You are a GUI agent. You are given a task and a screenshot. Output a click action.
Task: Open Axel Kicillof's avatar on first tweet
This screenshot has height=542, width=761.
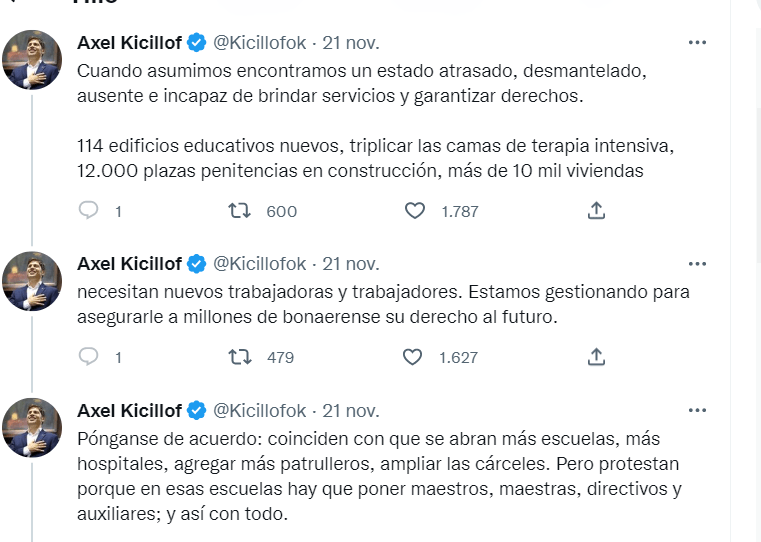pyautogui.click(x=32, y=60)
